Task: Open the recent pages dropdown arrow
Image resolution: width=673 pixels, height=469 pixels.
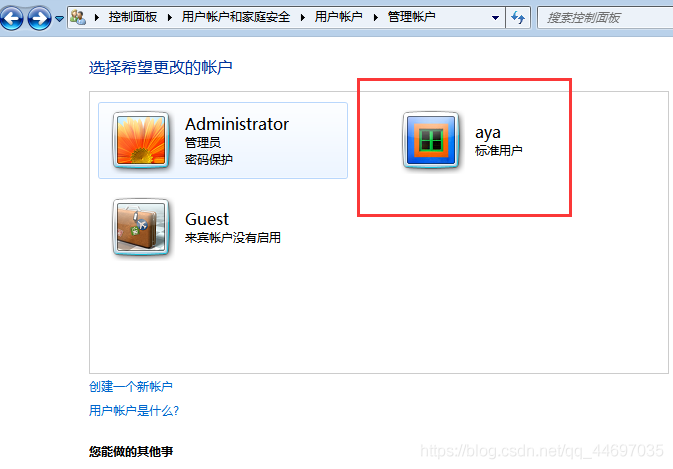Action: point(60,18)
